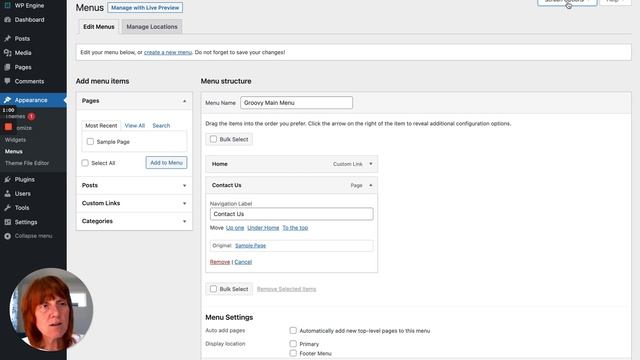This screenshot has width=640, height=360.
Task: Click the Themes update count badge
Action: (x=31, y=116)
